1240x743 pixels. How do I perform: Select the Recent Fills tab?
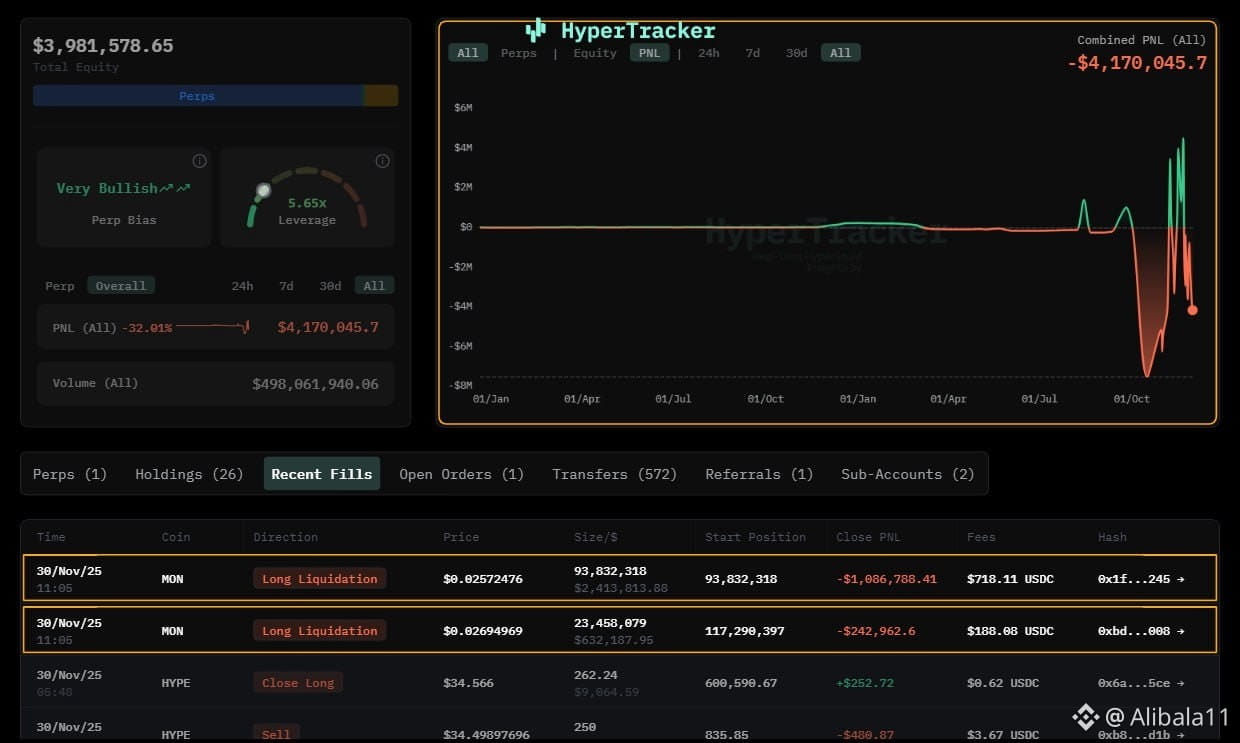point(322,474)
